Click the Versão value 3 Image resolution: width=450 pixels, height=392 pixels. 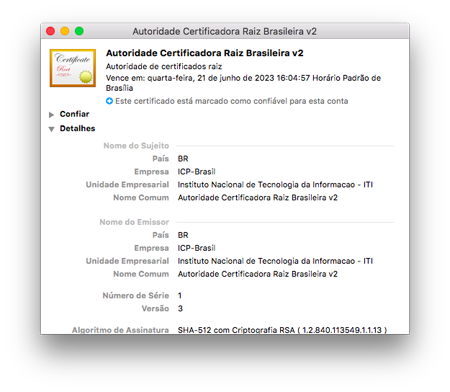[180, 309]
